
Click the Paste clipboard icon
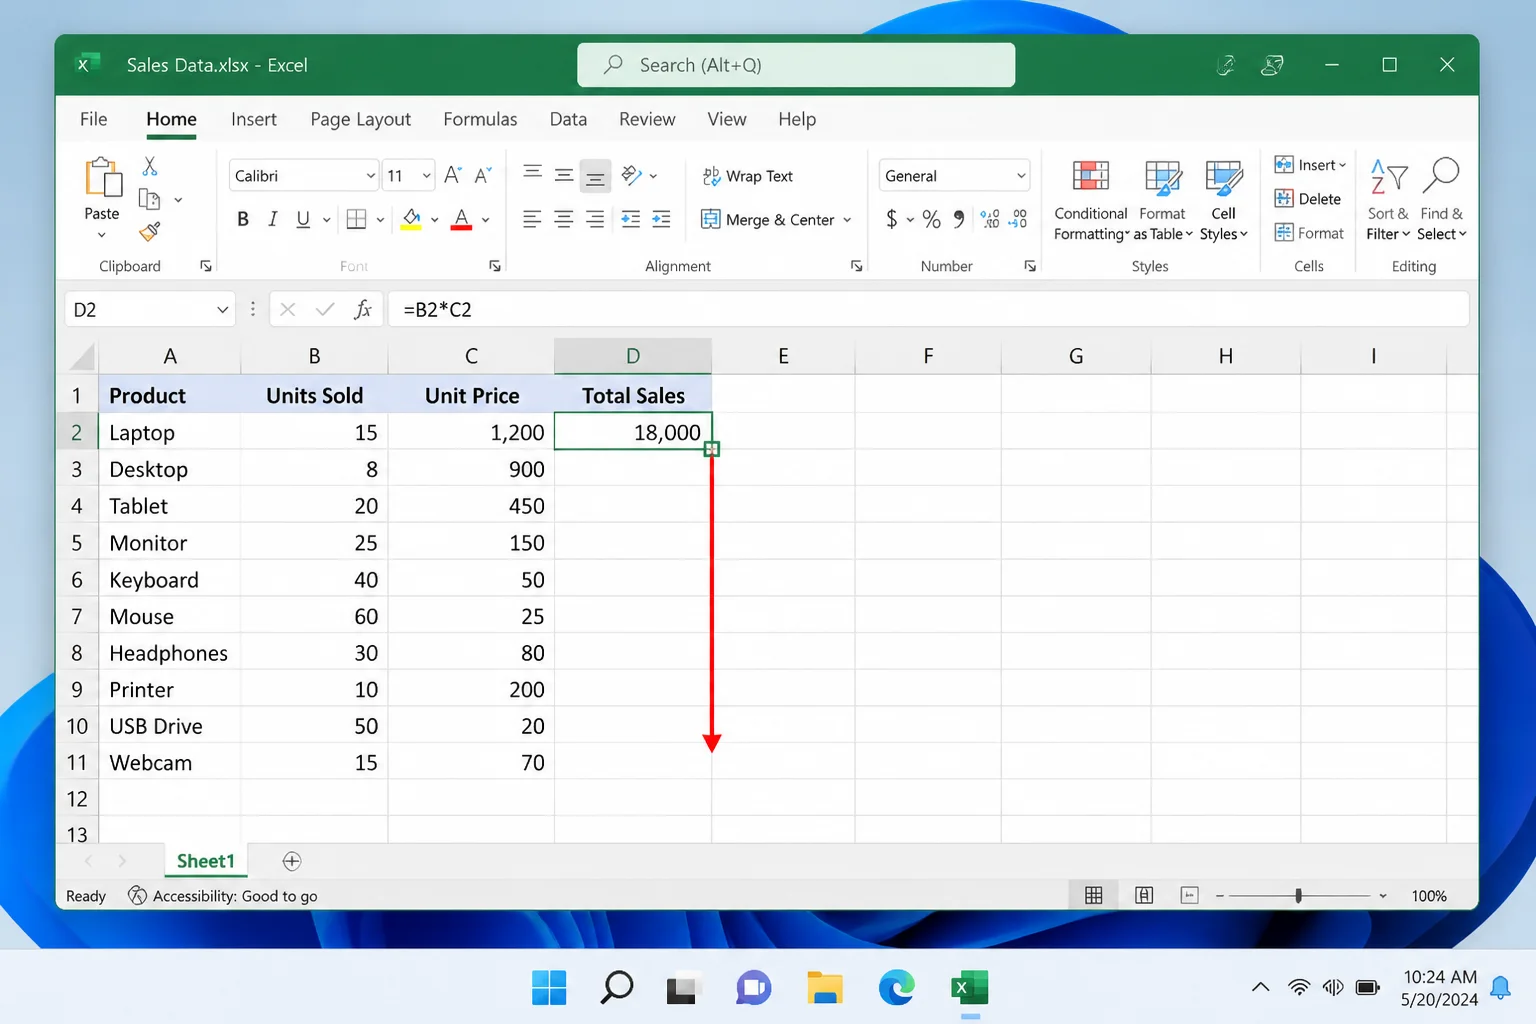pyautogui.click(x=103, y=178)
